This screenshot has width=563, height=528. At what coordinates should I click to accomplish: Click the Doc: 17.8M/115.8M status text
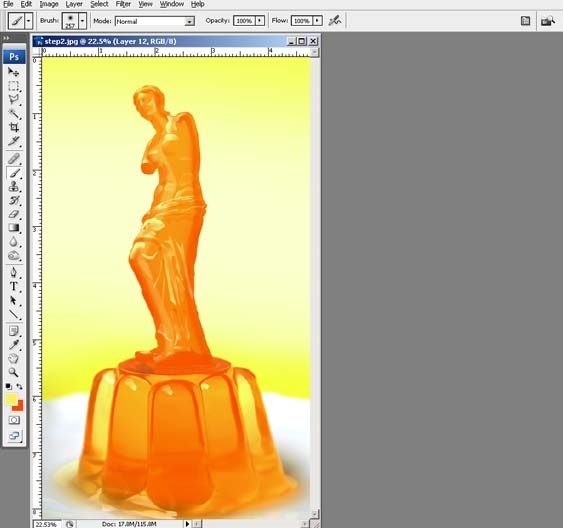tap(129, 524)
